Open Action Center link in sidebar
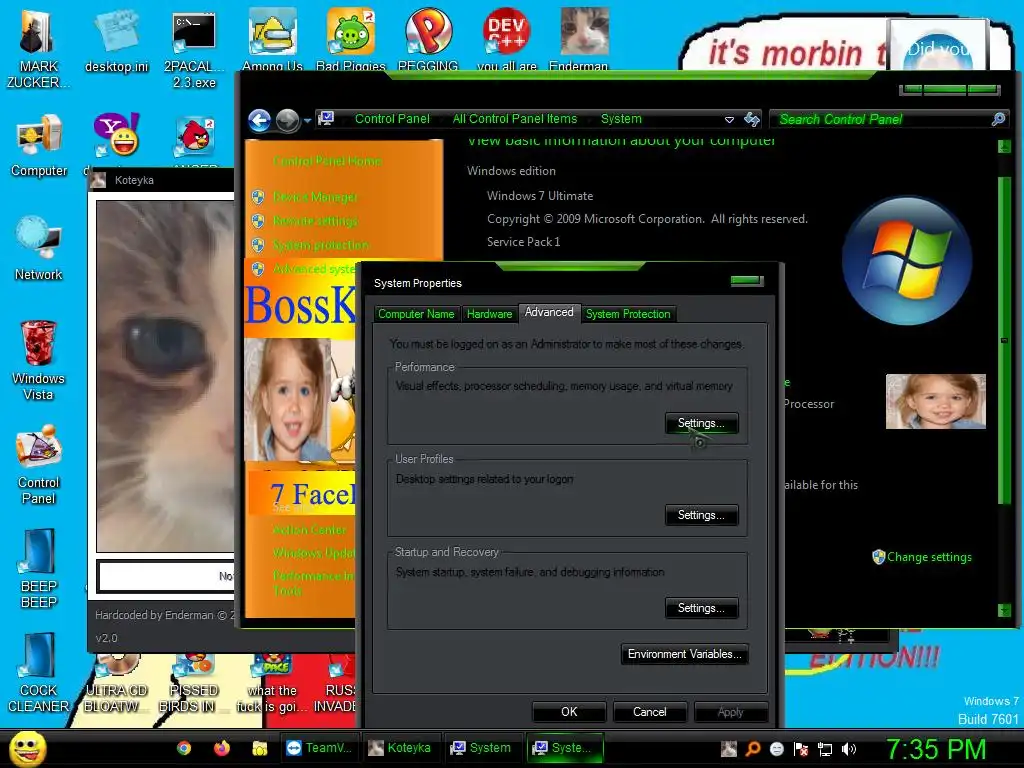The width and height of the screenshot is (1024, 768). tap(310, 530)
